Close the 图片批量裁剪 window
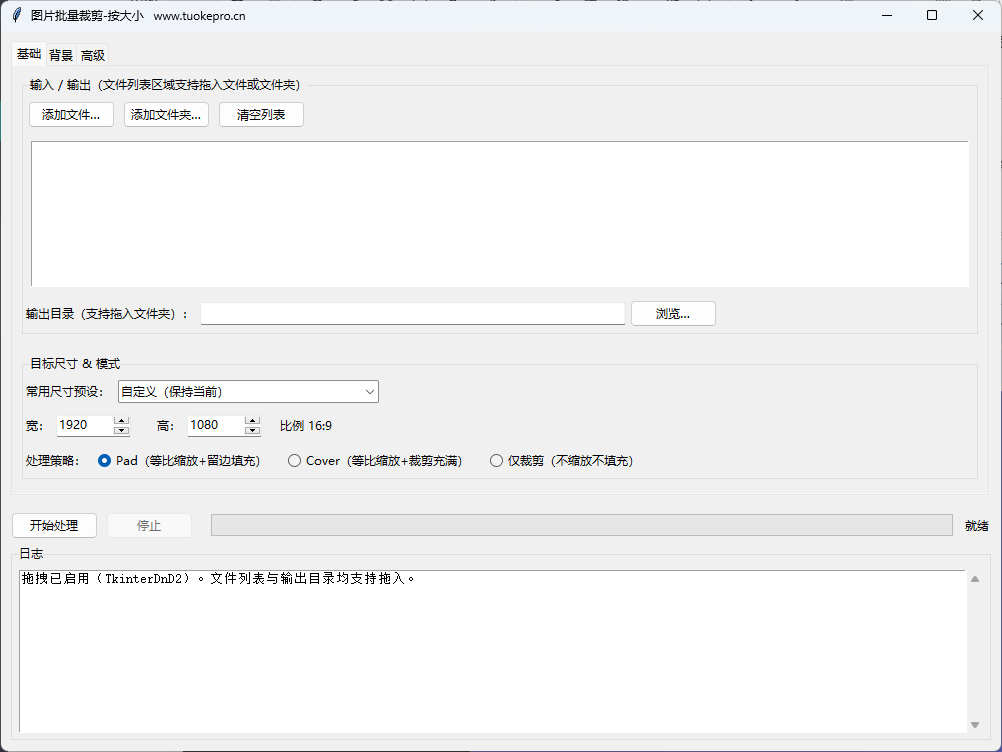1002x752 pixels. tap(978, 15)
